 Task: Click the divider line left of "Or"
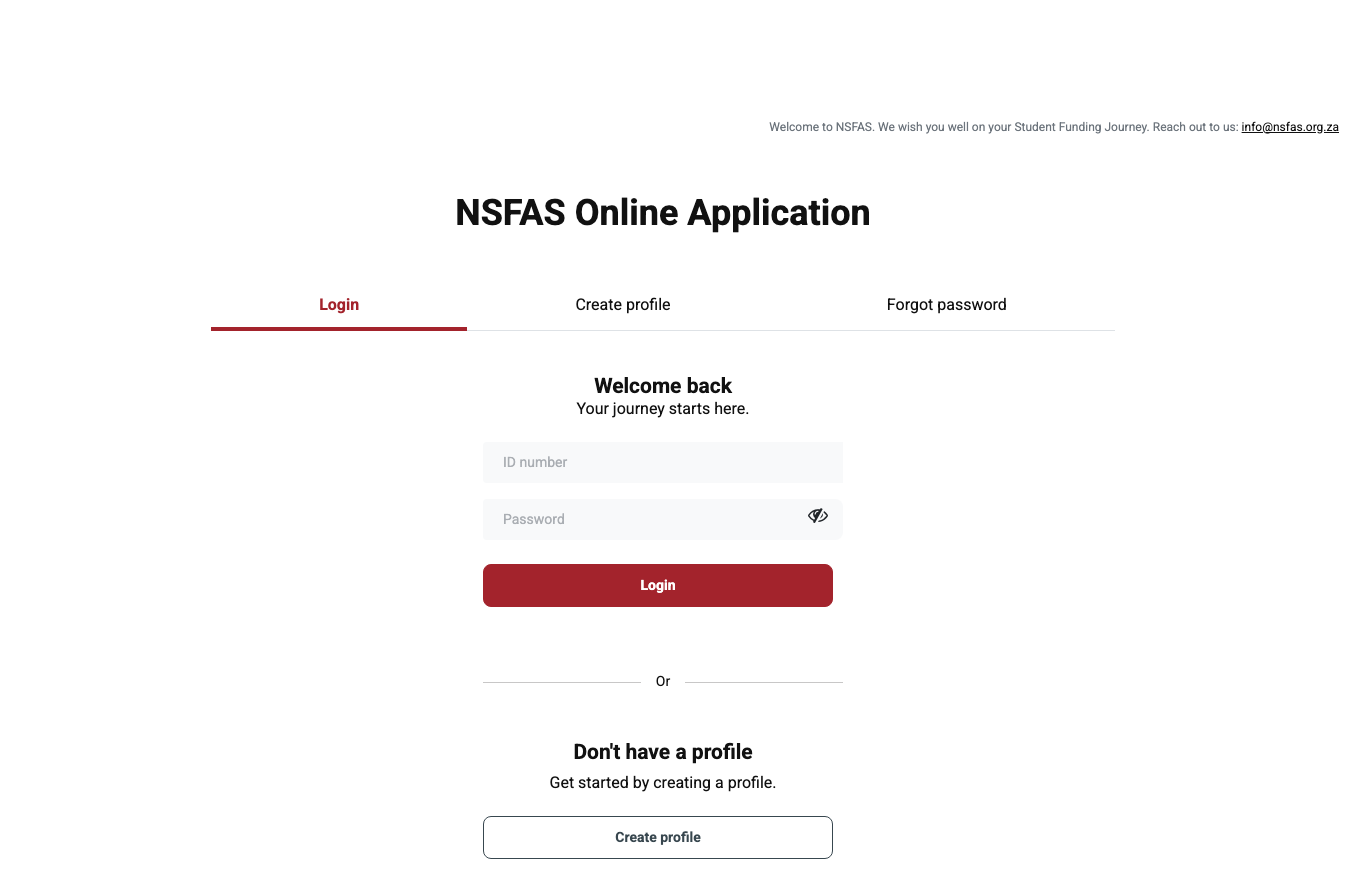pyautogui.click(x=561, y=683)
